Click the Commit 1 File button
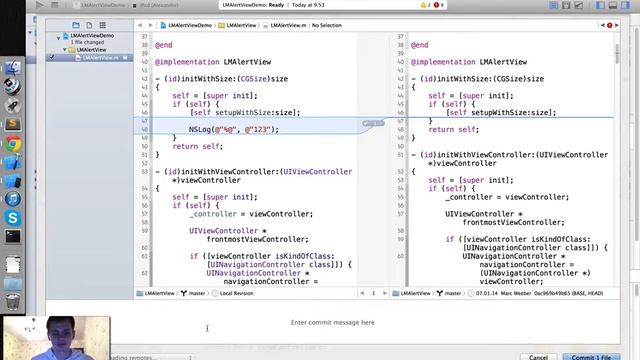Screen dimensions: 640x360 (x=591, y=357)
